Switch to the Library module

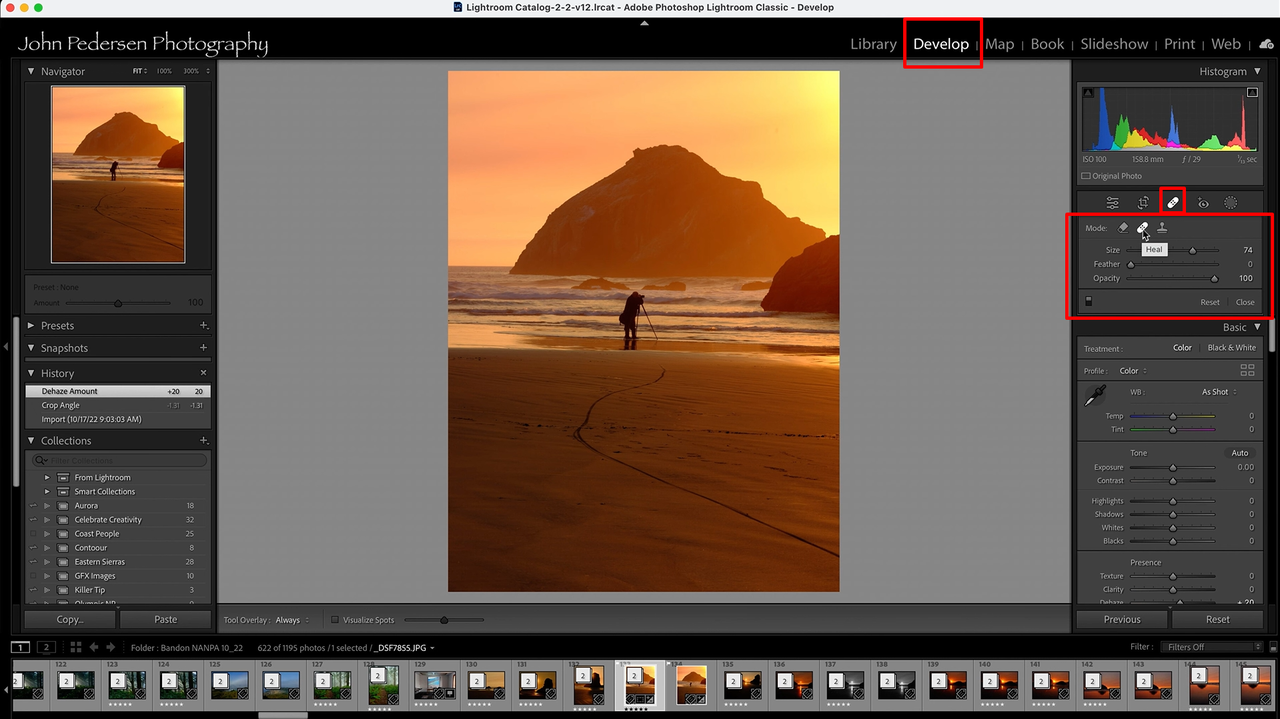873,44
